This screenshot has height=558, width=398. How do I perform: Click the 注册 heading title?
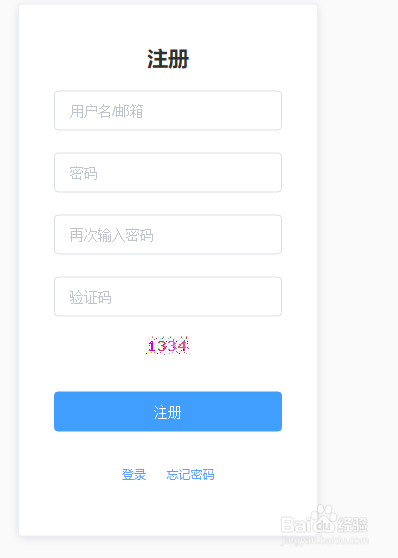click(x=168, y=59)
